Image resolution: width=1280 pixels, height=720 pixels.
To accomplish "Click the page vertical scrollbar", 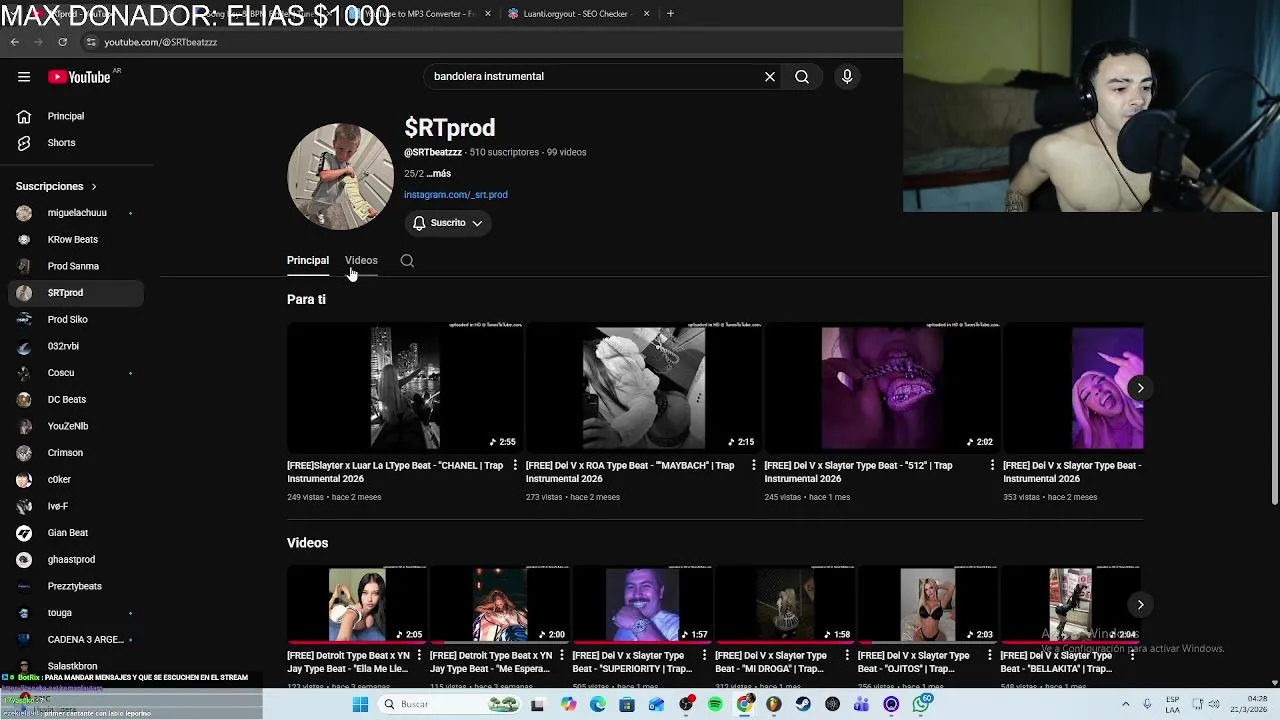I will (1274, 360).
